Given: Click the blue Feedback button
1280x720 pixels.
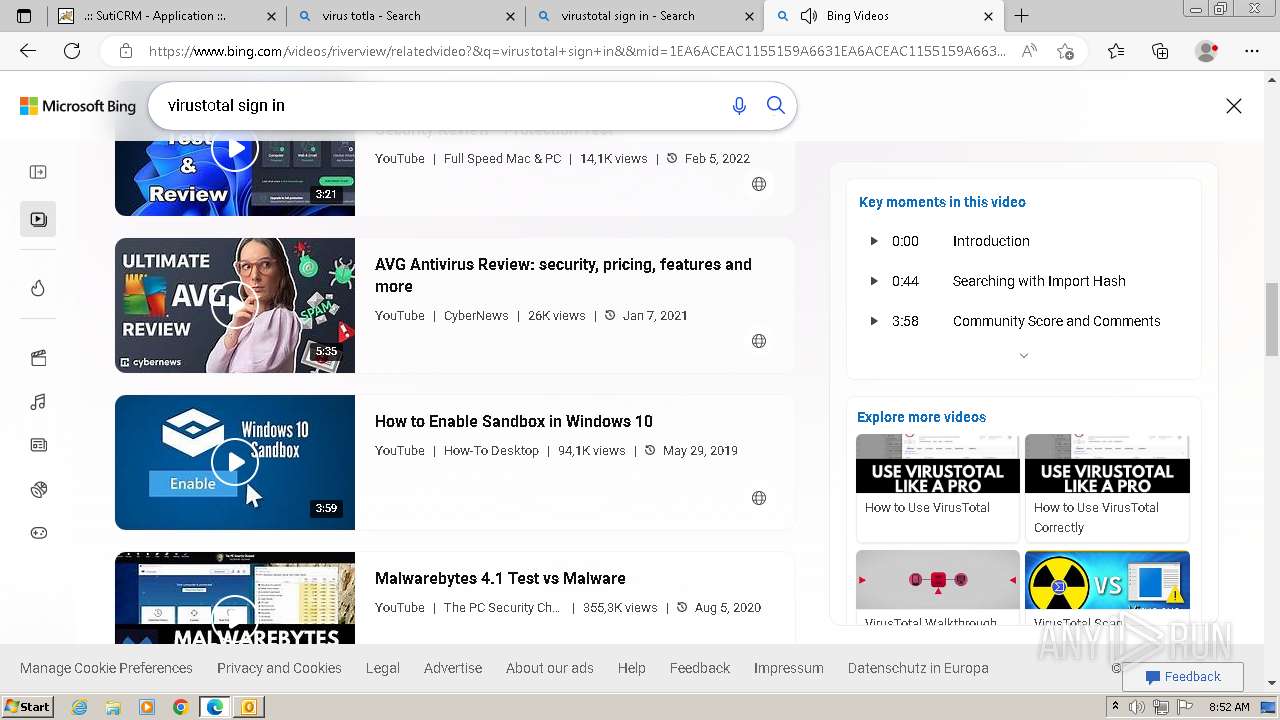Looking at the screenshot, I should click(x=1183, y=677).
